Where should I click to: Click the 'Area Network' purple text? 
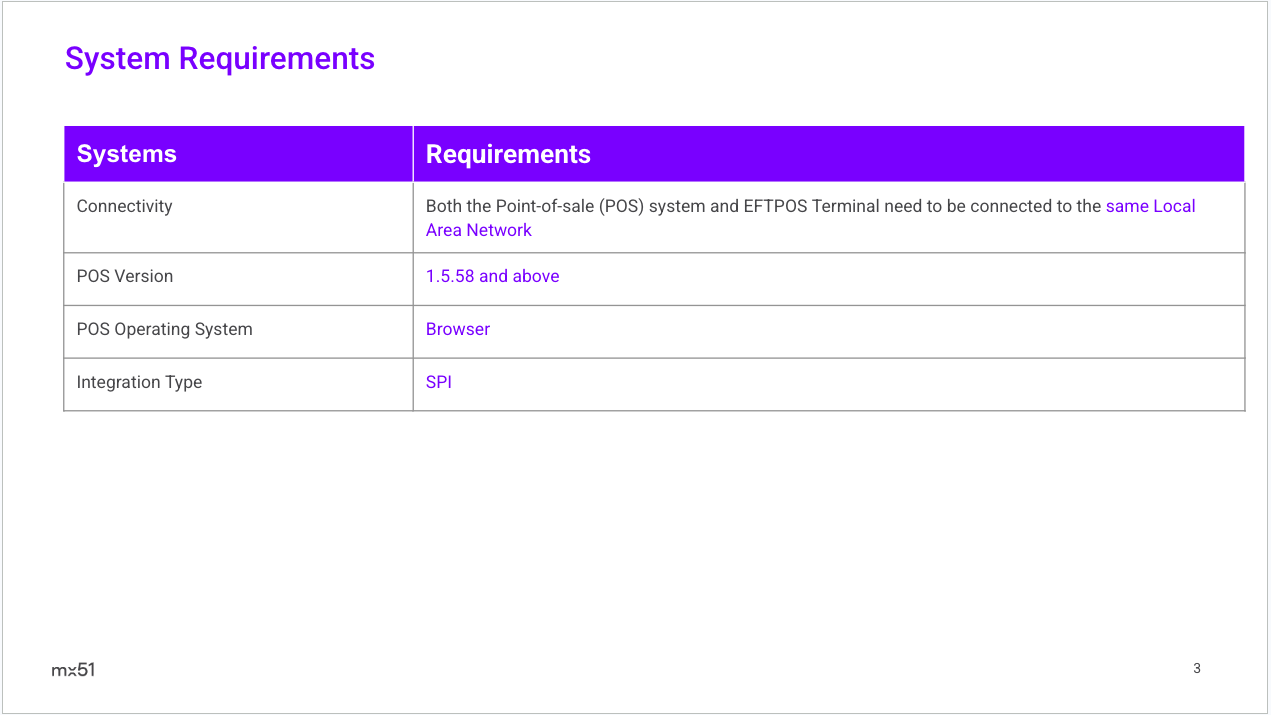[x=479, y=230]
